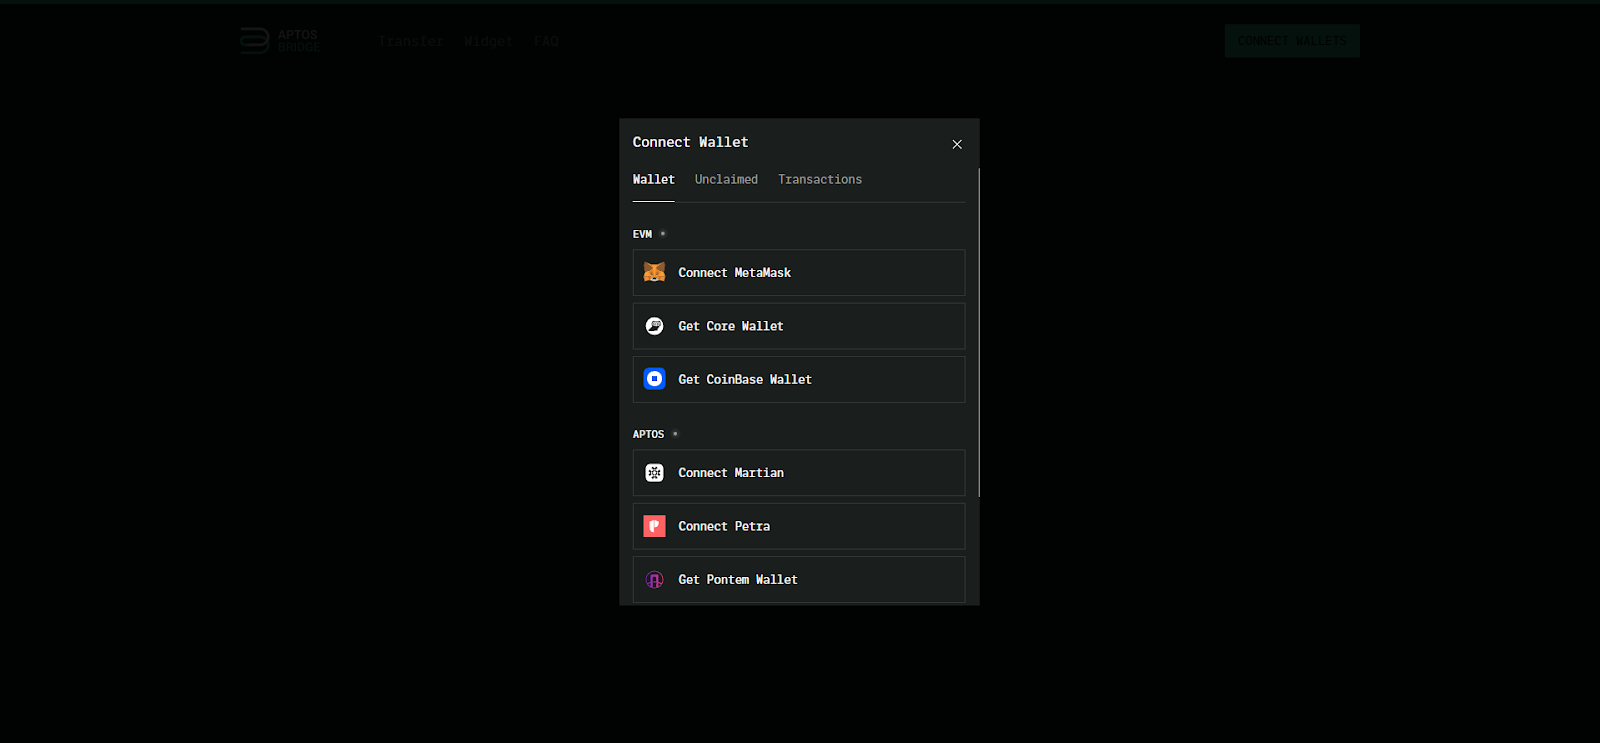
Task: Switch to the Wallet tab
Action: point(653,180)
